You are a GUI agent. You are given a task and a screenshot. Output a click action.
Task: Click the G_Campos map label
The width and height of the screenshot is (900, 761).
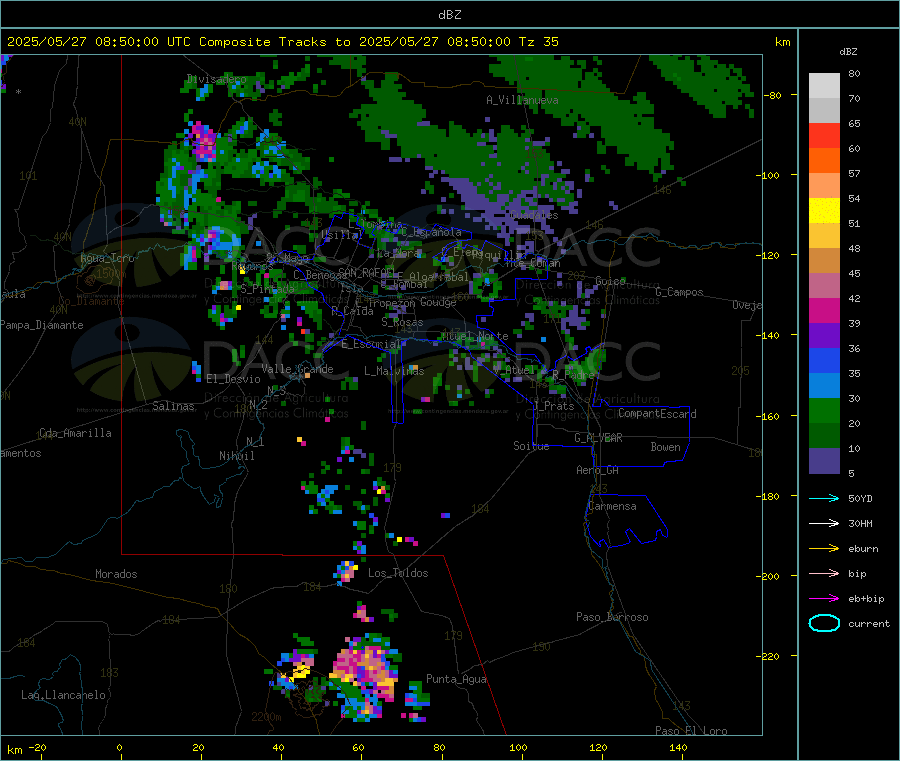[x=679, y=292]
